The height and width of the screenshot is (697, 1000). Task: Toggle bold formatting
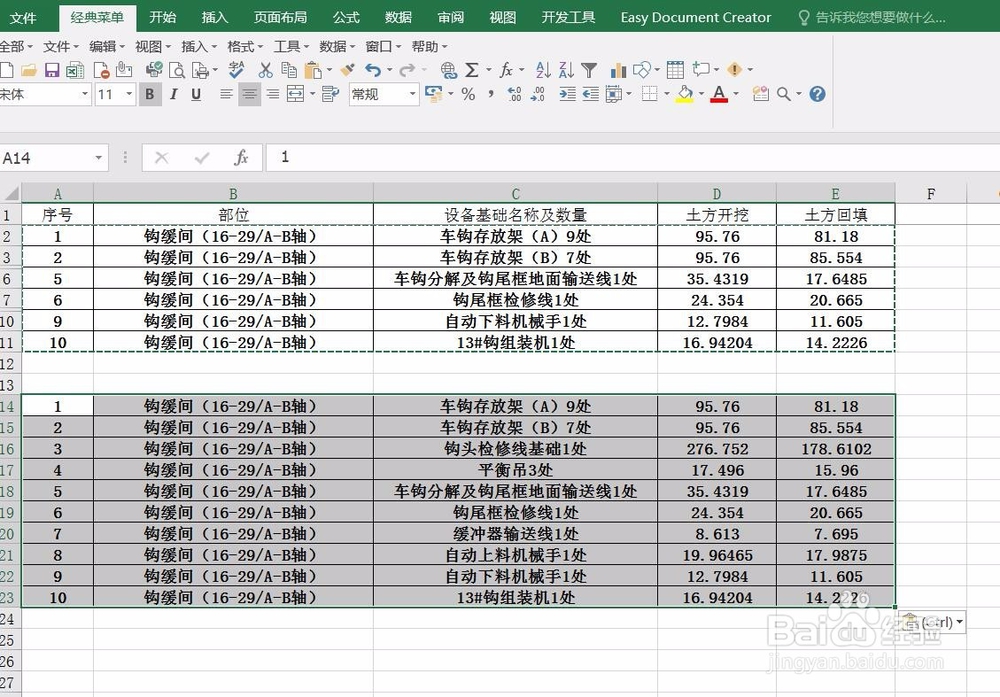click(150, 94)
